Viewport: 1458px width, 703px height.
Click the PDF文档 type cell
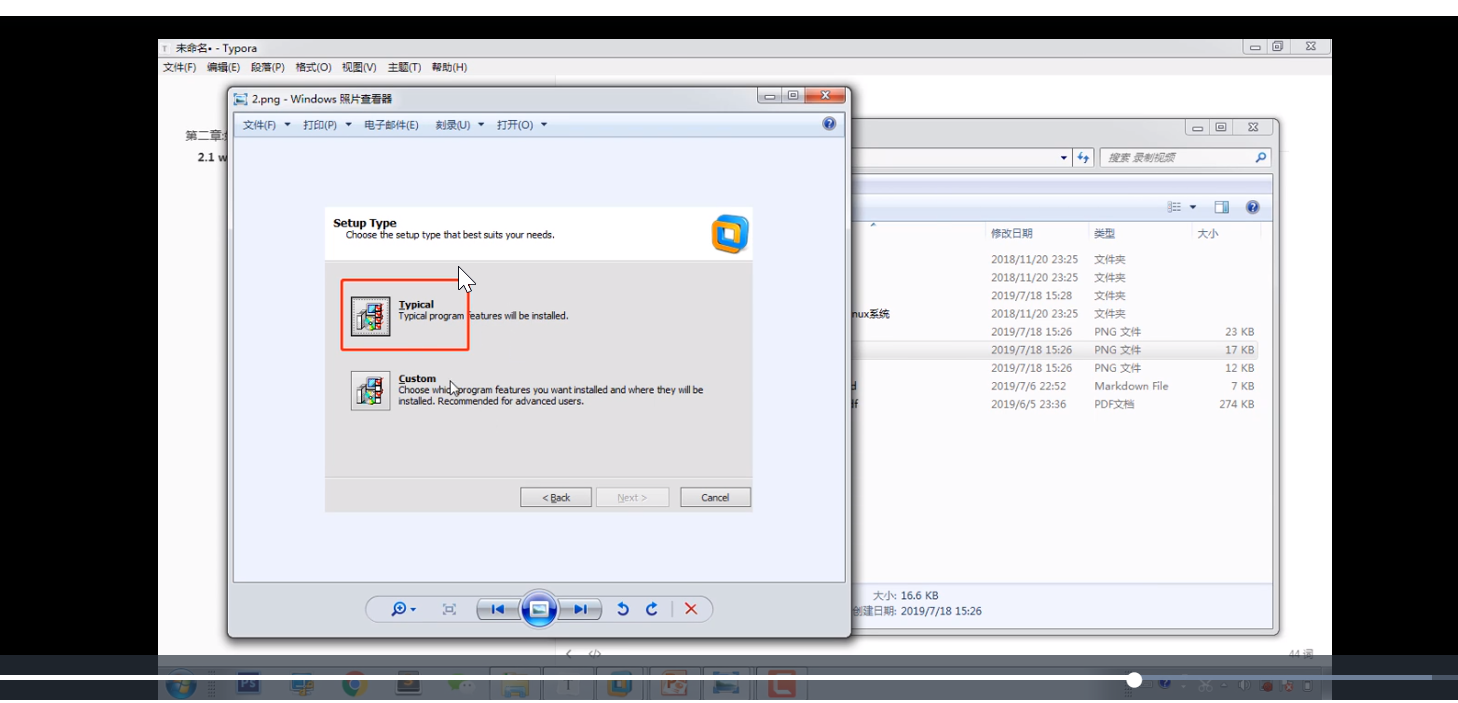1114,404
